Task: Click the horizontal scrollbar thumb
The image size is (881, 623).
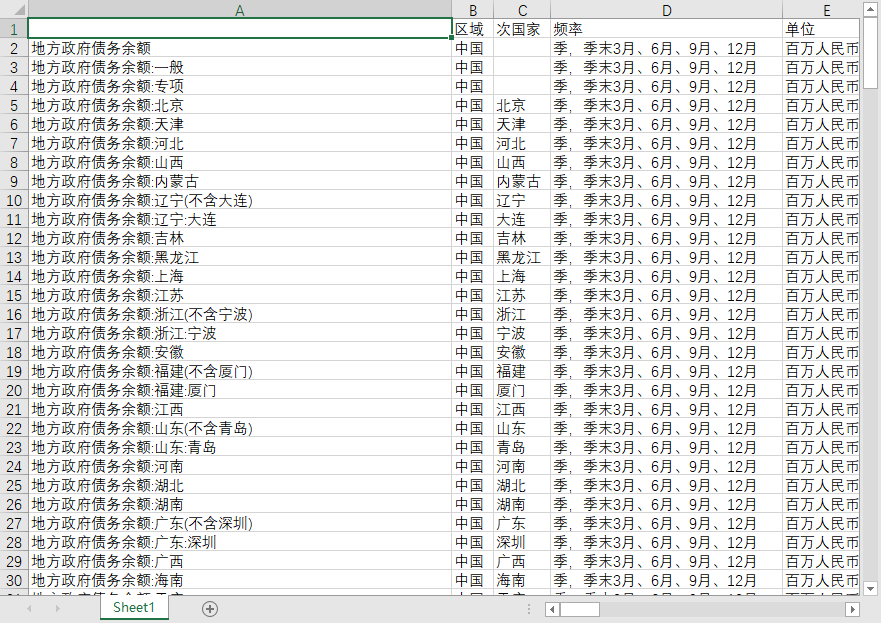Action: pos(580,609)
